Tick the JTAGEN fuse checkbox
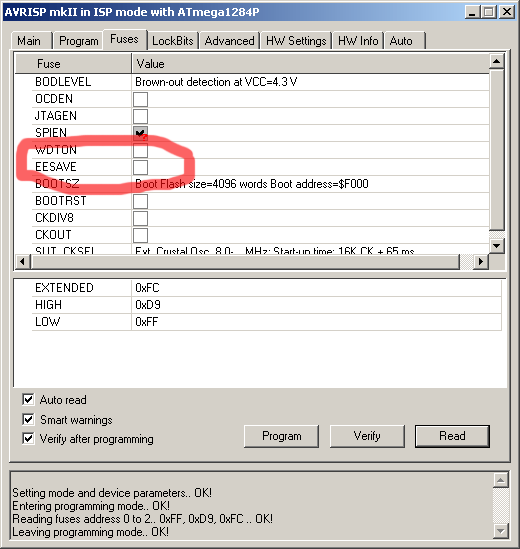Viewport: 520px width, 549px height. pos(140,116)
